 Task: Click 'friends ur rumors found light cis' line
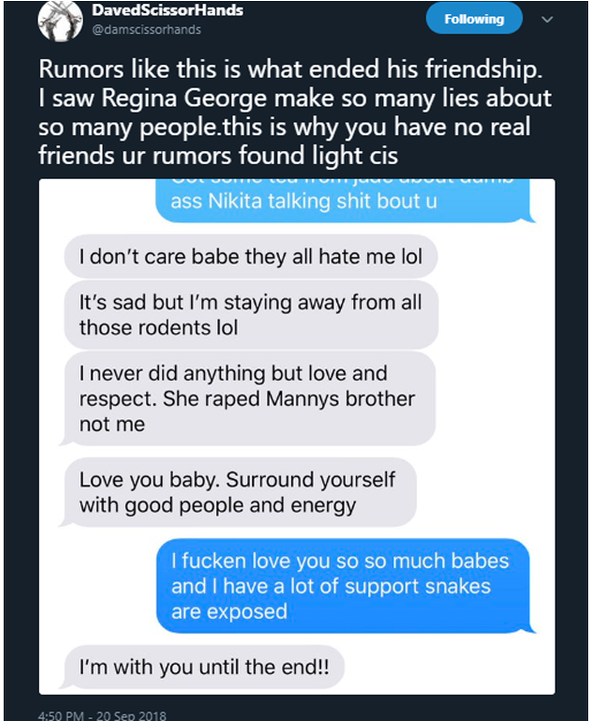pos(218,155)
